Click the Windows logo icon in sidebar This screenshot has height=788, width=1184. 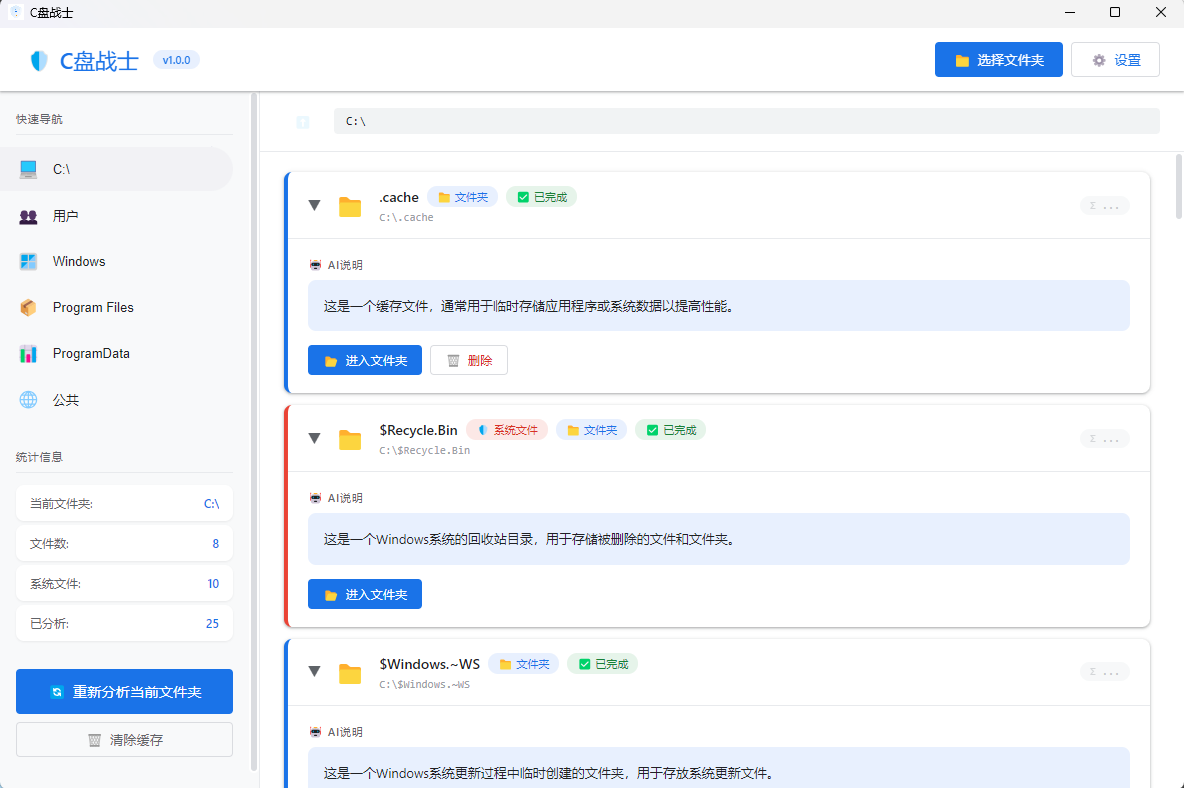(x=29, y=262)
